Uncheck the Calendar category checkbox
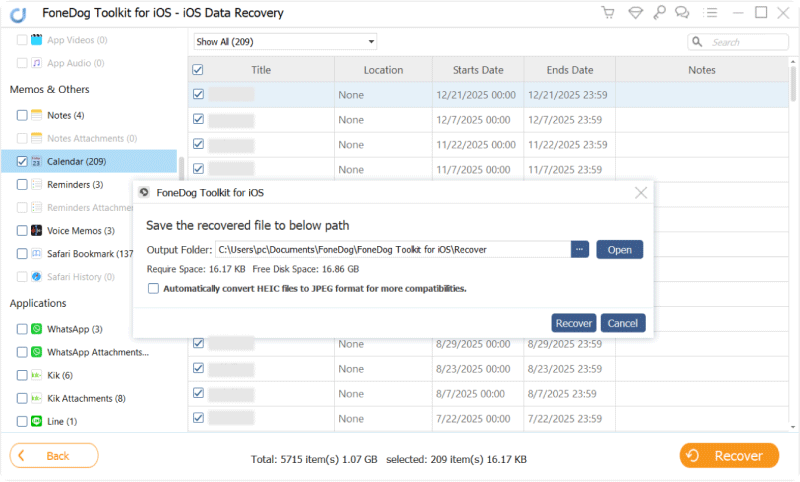Viewport: 800px width, 482px height. tap(22, 161)
